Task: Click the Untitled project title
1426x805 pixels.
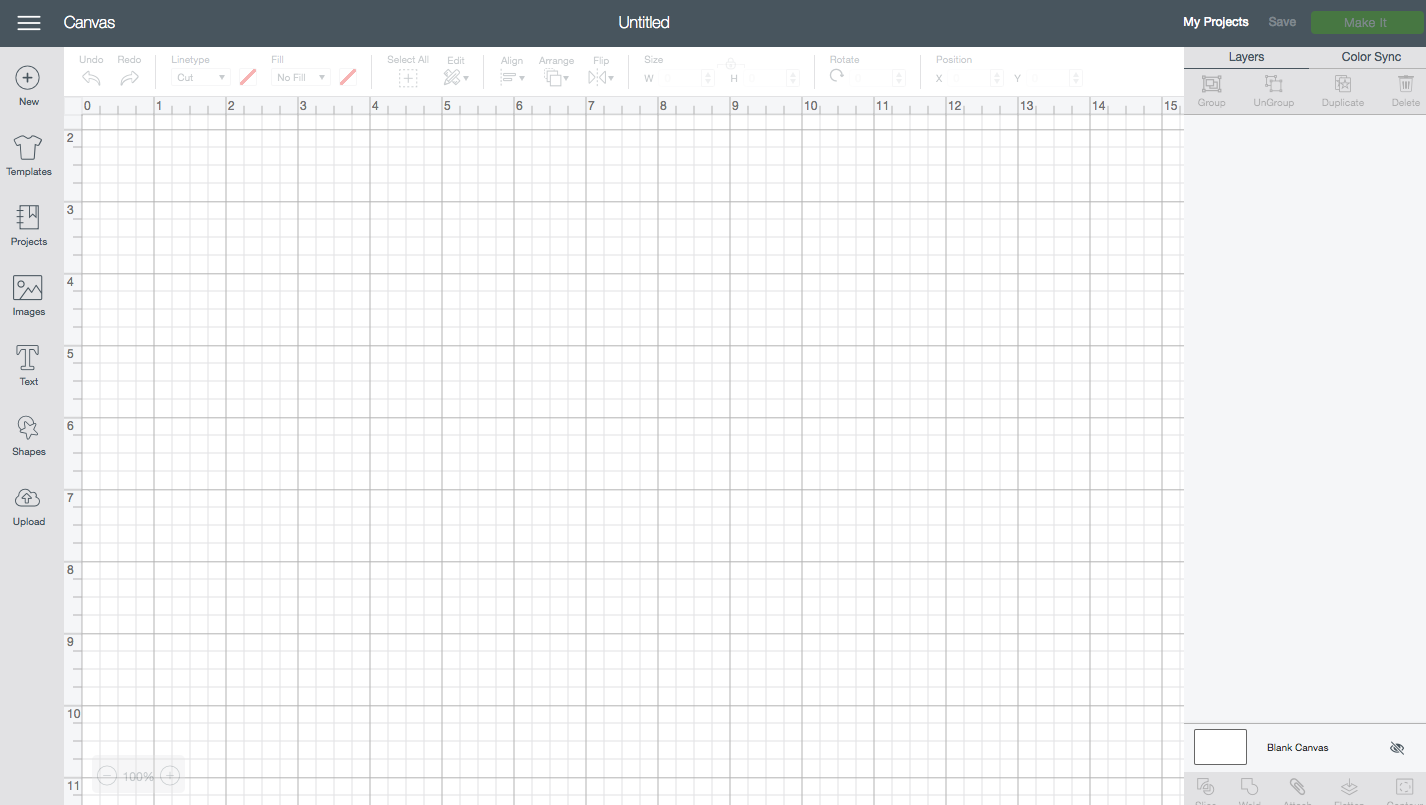Action: (644, 22)
